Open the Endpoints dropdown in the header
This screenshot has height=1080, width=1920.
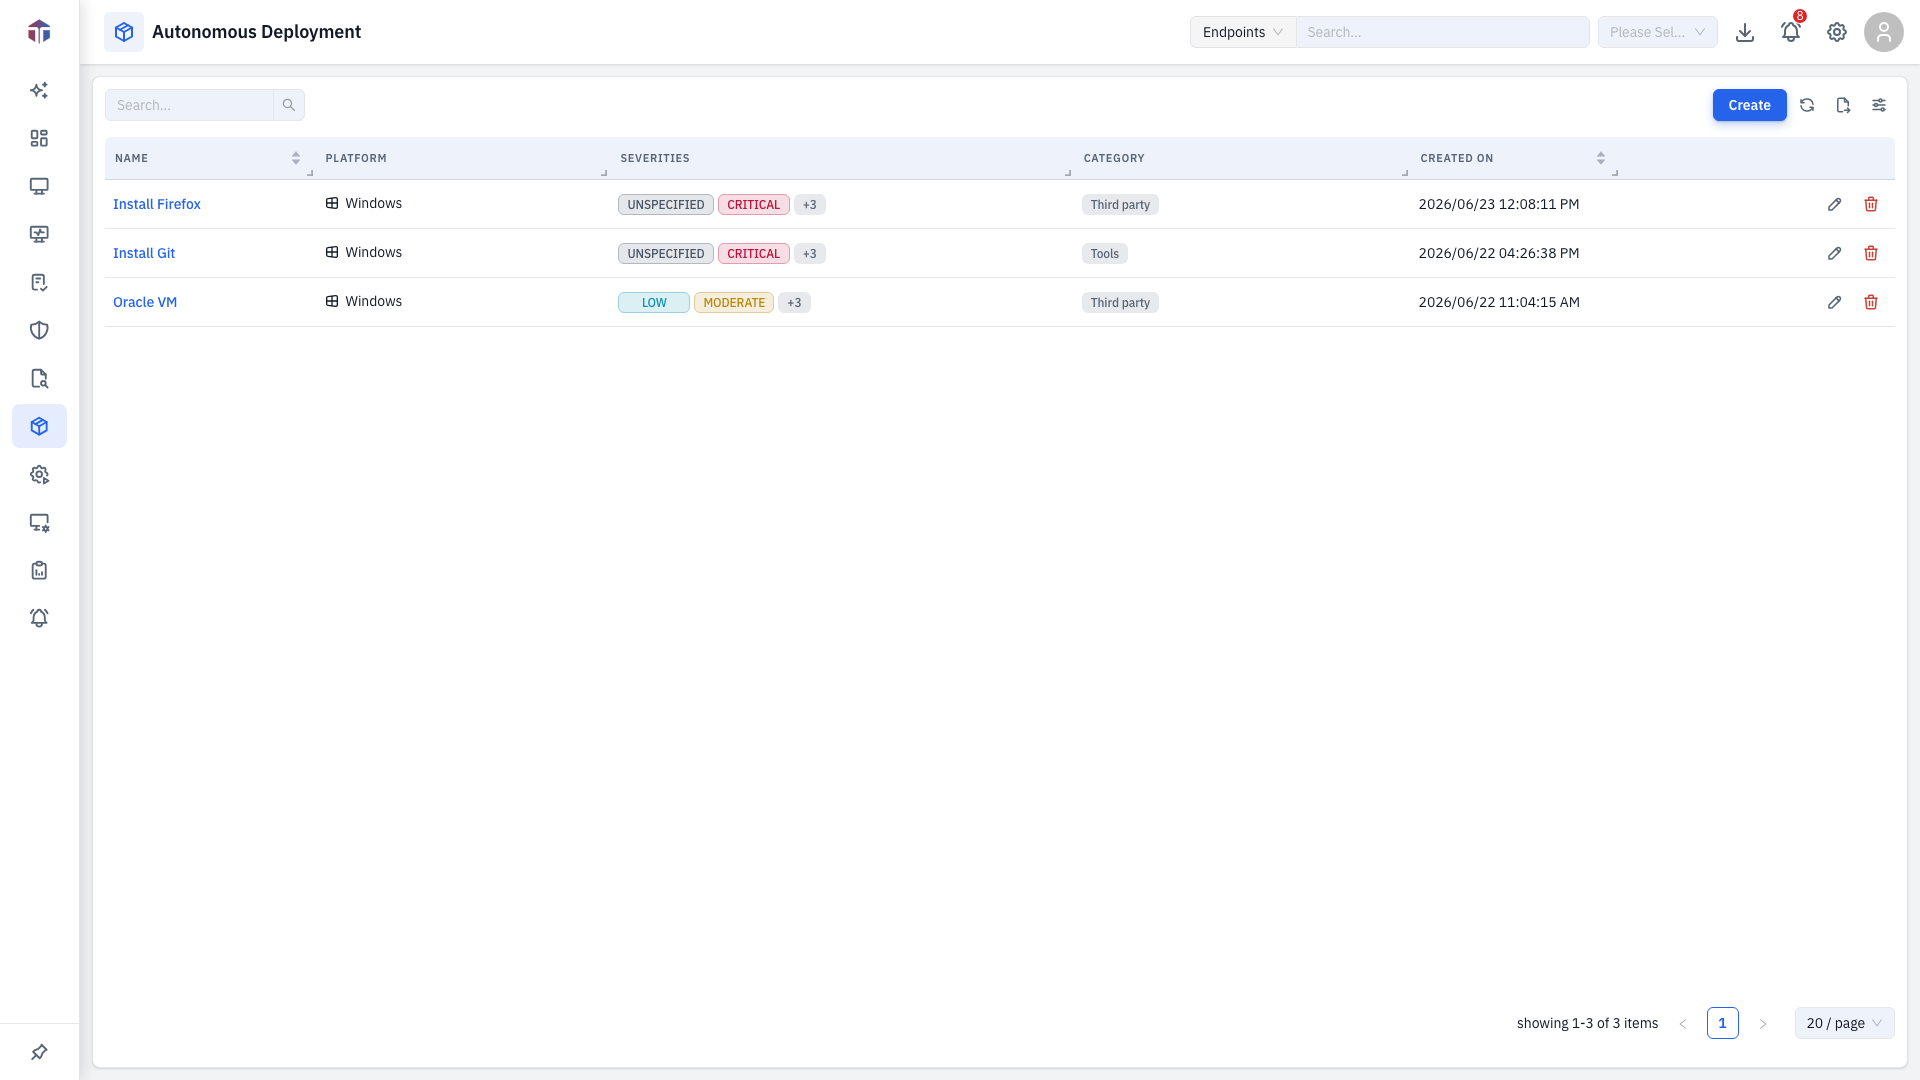tap(1243, 32)
